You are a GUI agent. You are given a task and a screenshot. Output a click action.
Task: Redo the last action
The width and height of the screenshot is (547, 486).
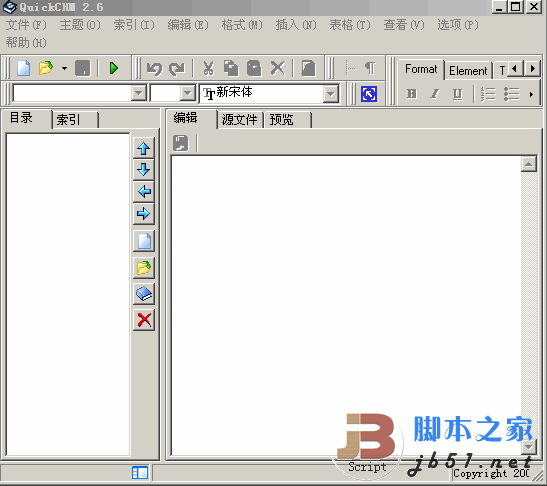[177, 69]
